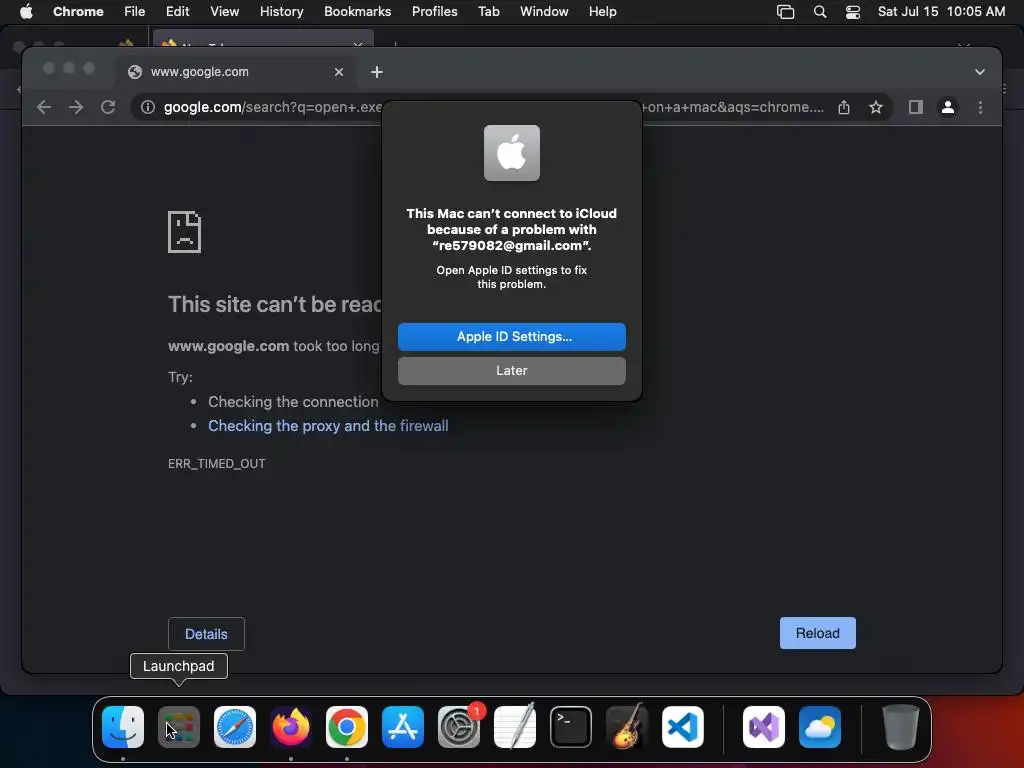Screen dimensions: 1024x768
Task: Launch Visual Studio Code from Dock
Action: 682,726
